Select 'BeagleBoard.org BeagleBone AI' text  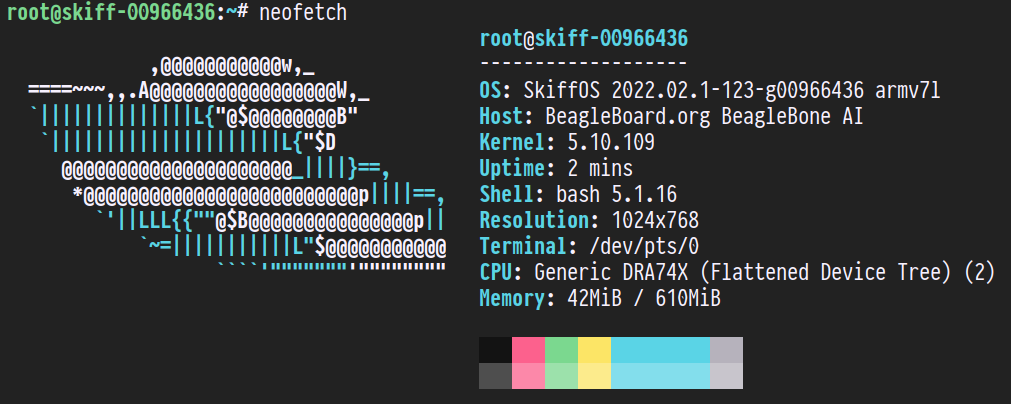coord(704,117)
